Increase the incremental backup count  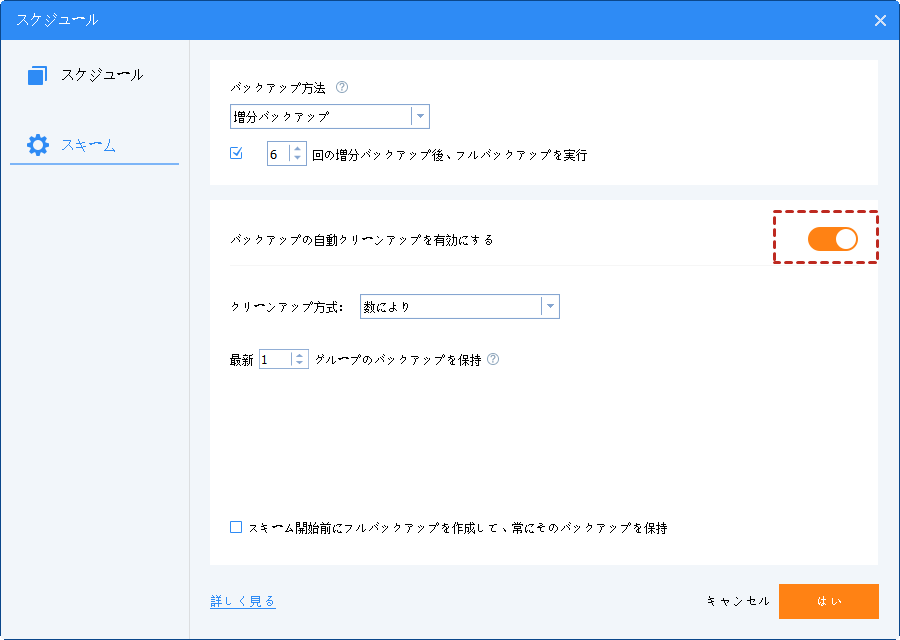point(297,150)
